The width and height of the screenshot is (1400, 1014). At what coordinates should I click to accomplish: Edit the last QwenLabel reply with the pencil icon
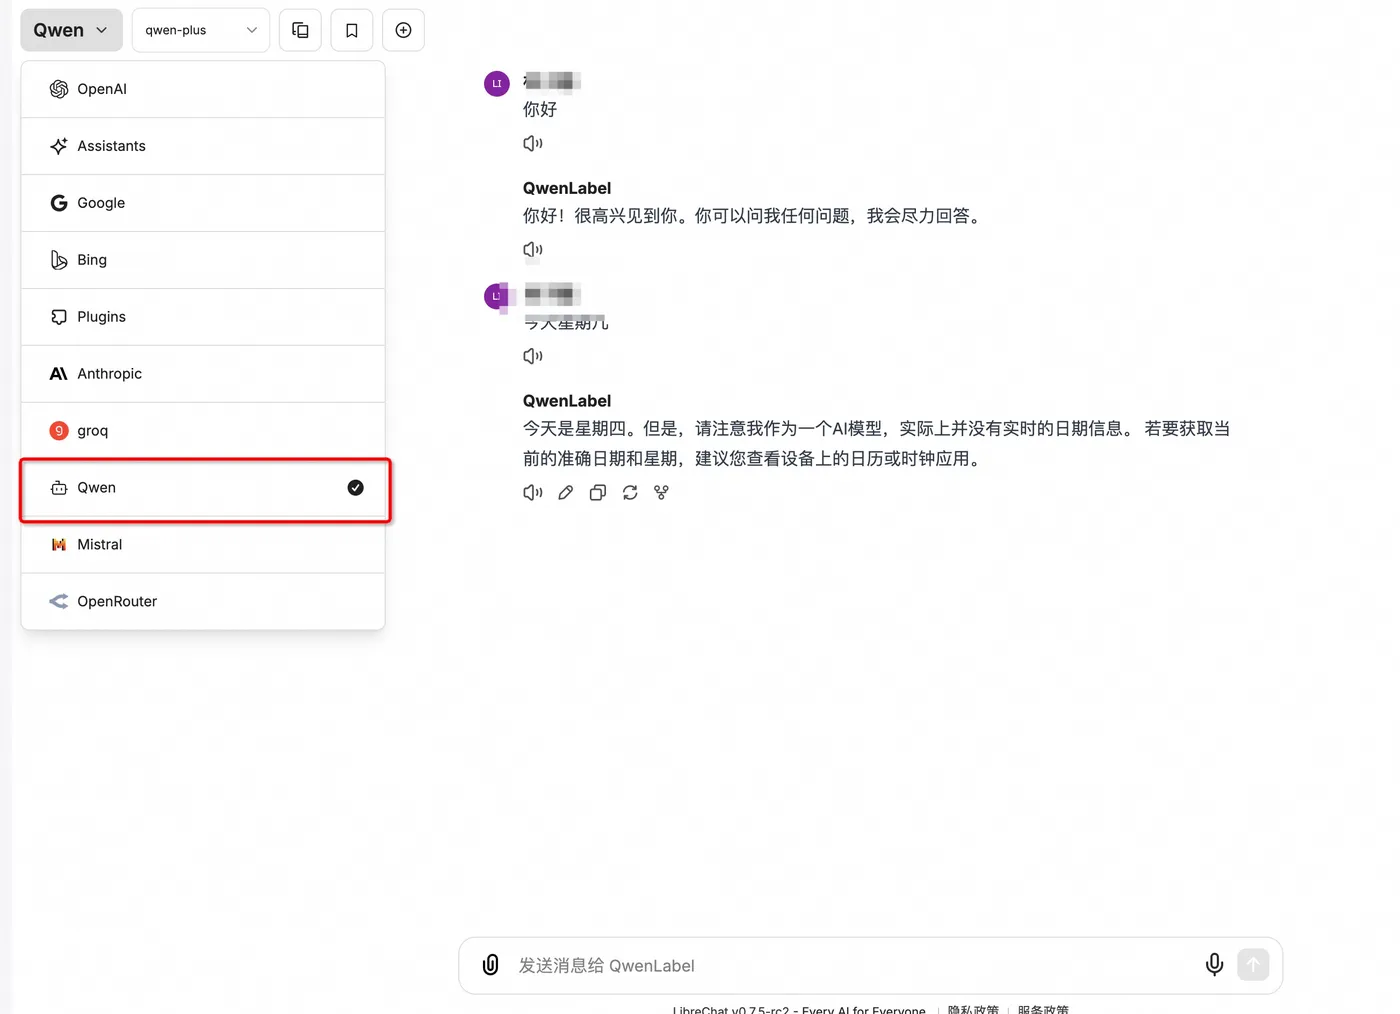[x=566, y=492]
